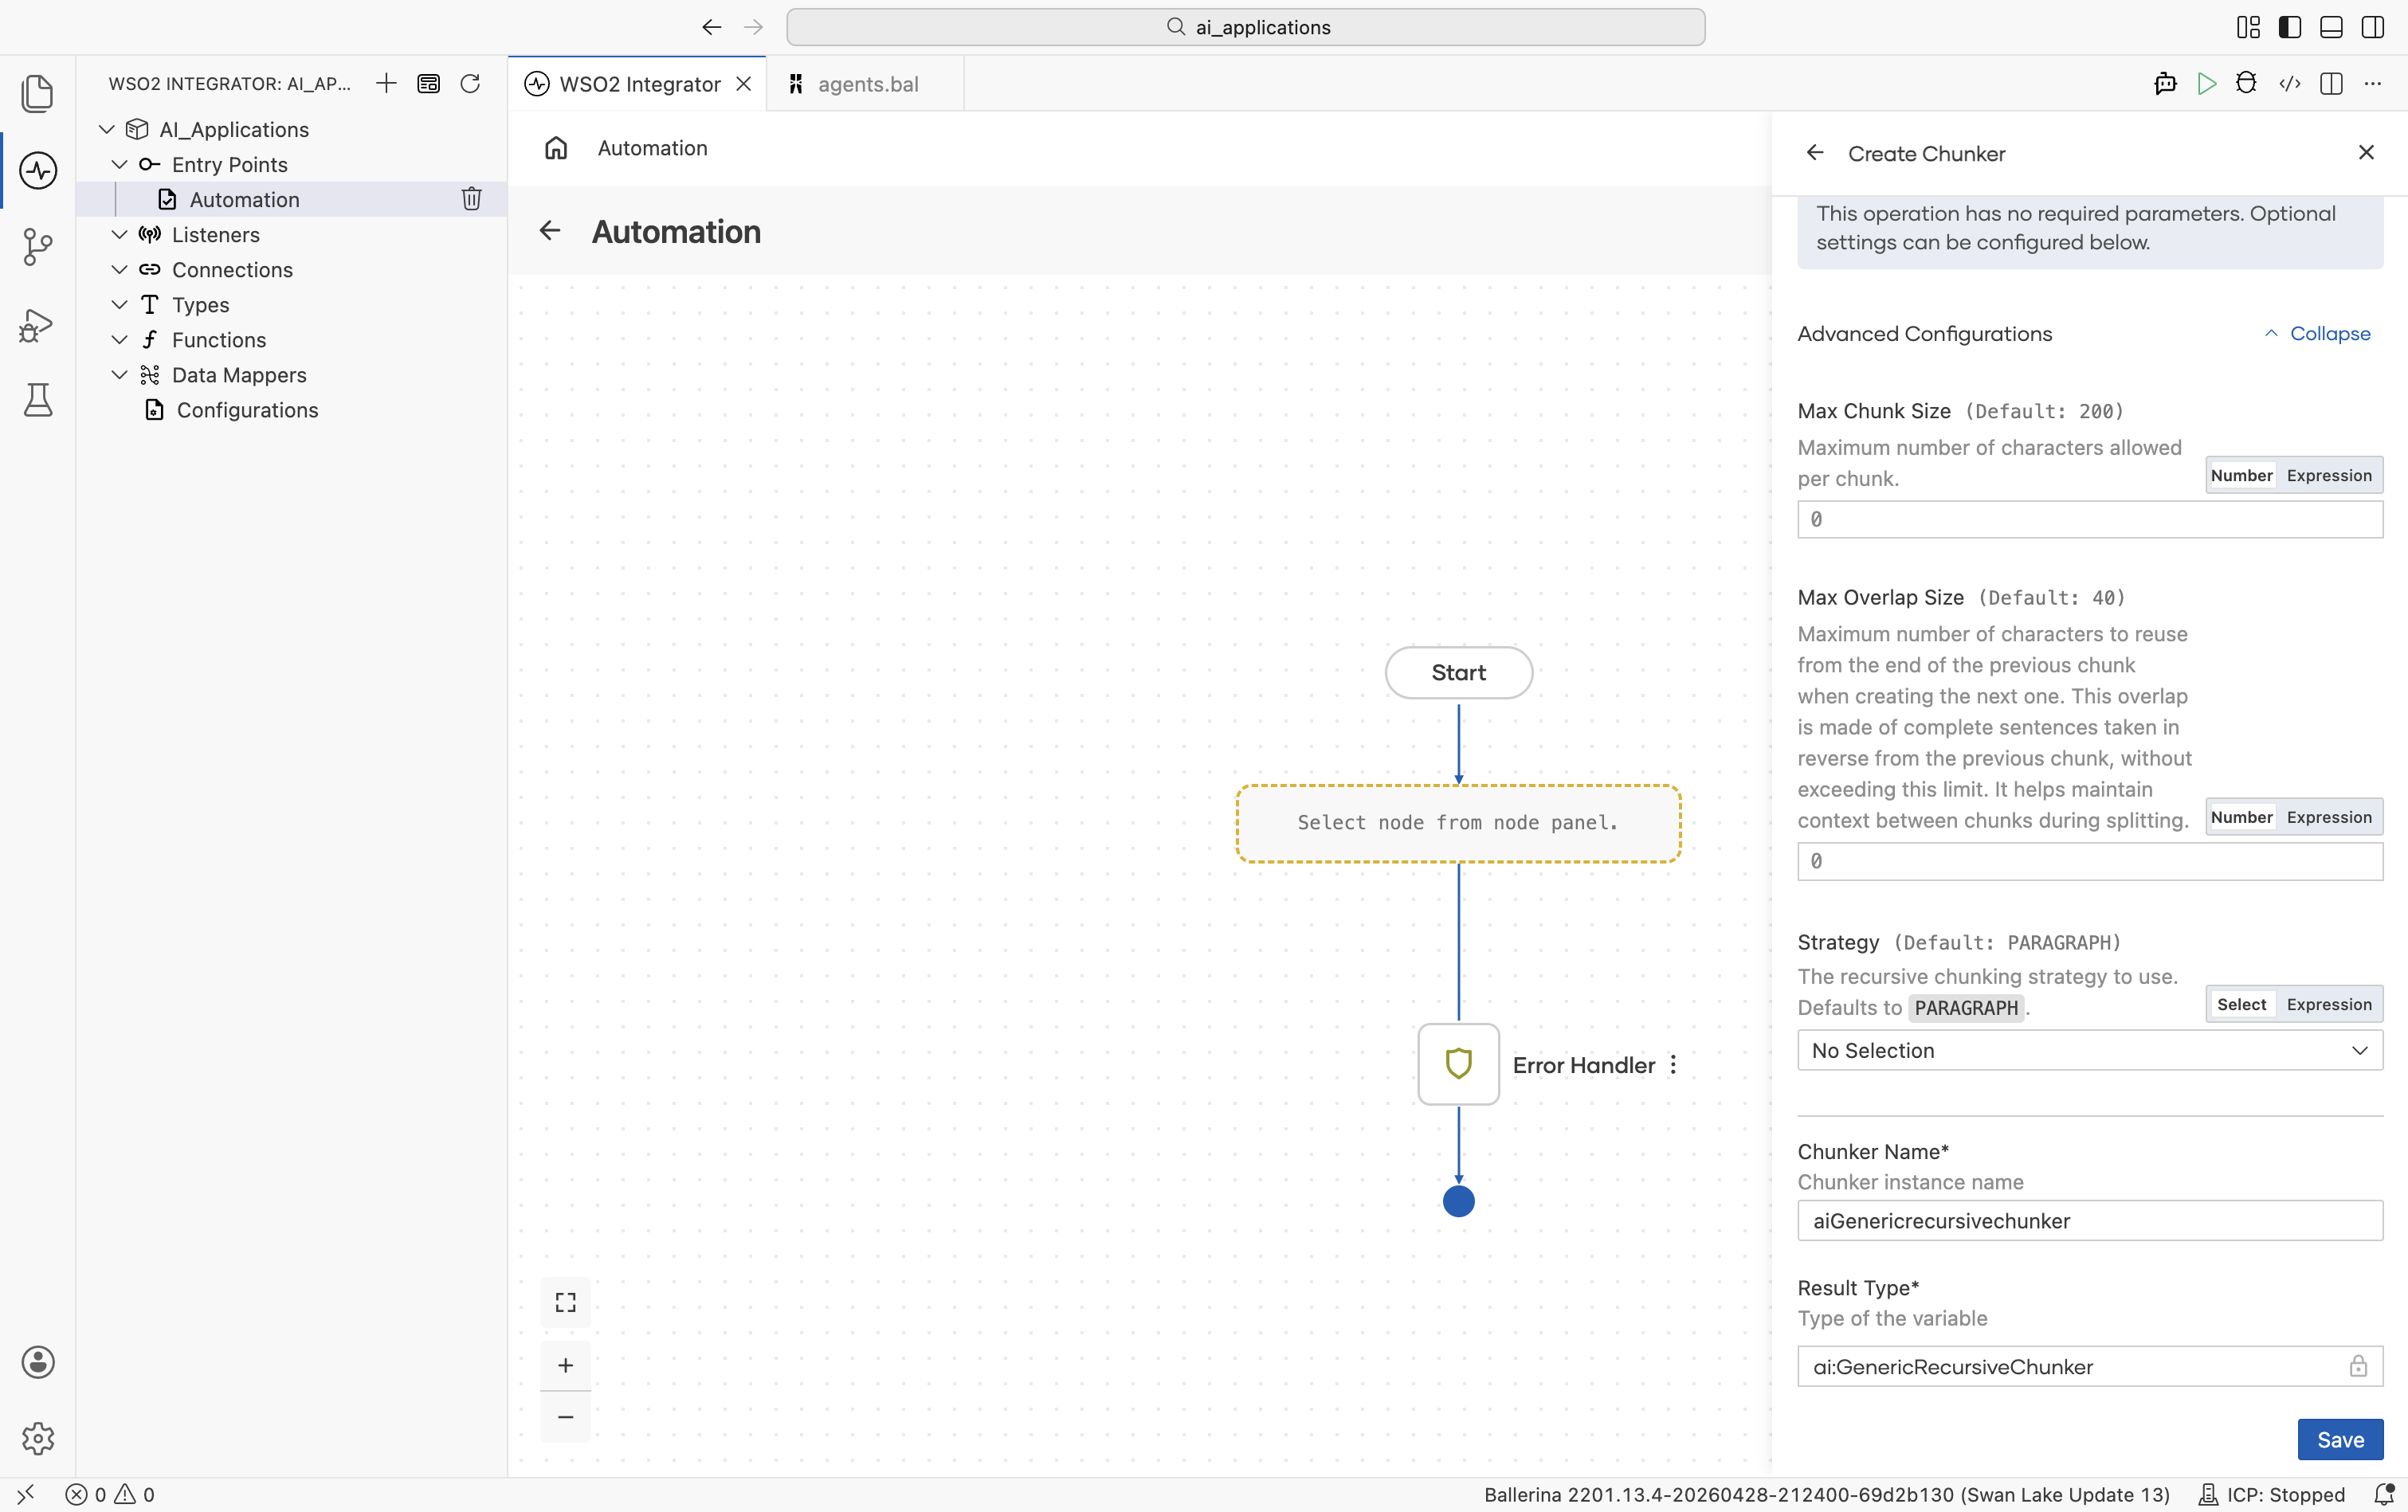2408x1512 pixels.
Task: Click ICP: Stopped status bar item
Action: click(x=2271, y=1494)
